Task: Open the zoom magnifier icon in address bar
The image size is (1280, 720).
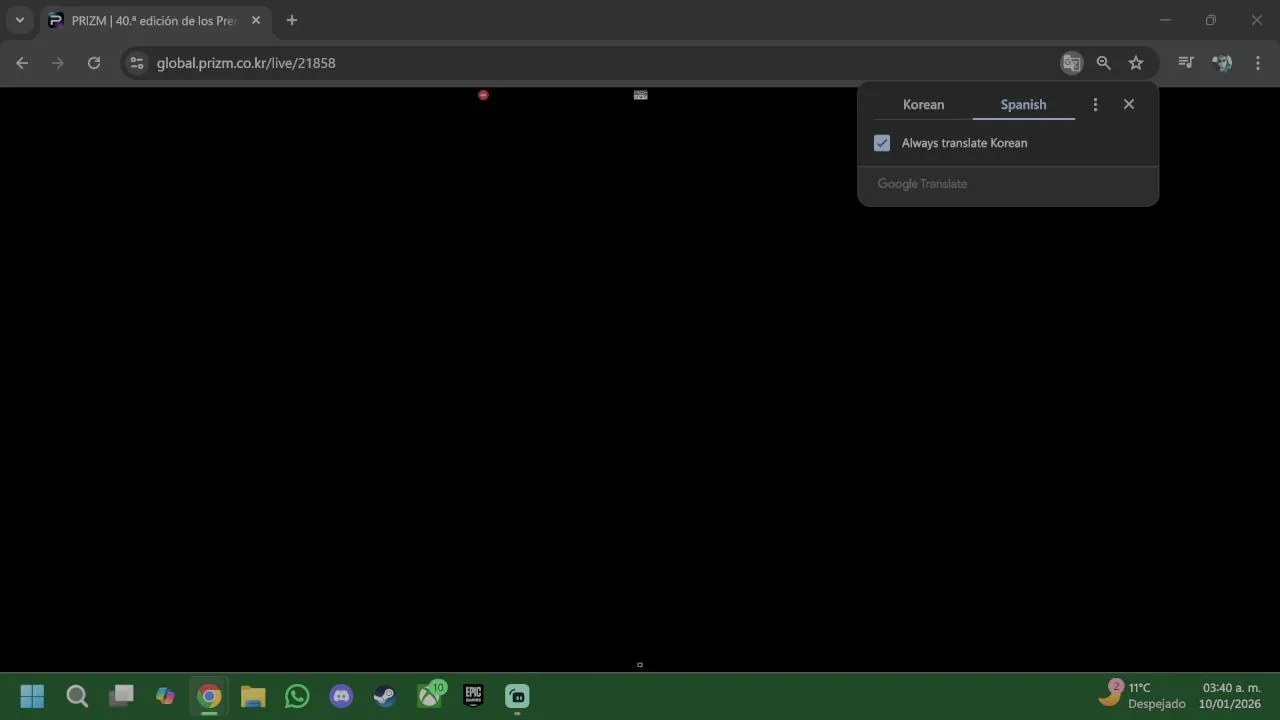Action: click(x=1104, y=63)
